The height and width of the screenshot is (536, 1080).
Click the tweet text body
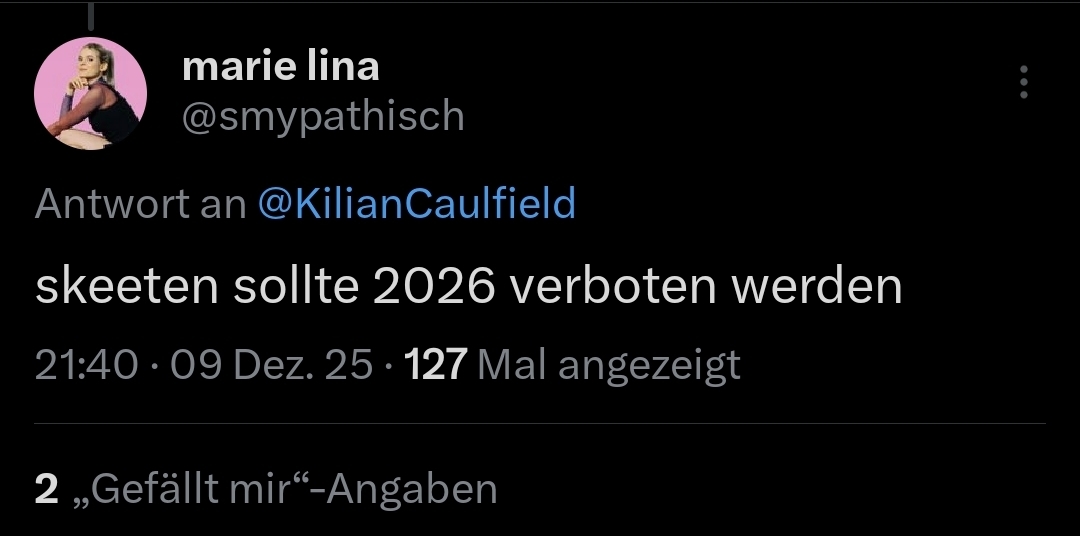[469, 287]
